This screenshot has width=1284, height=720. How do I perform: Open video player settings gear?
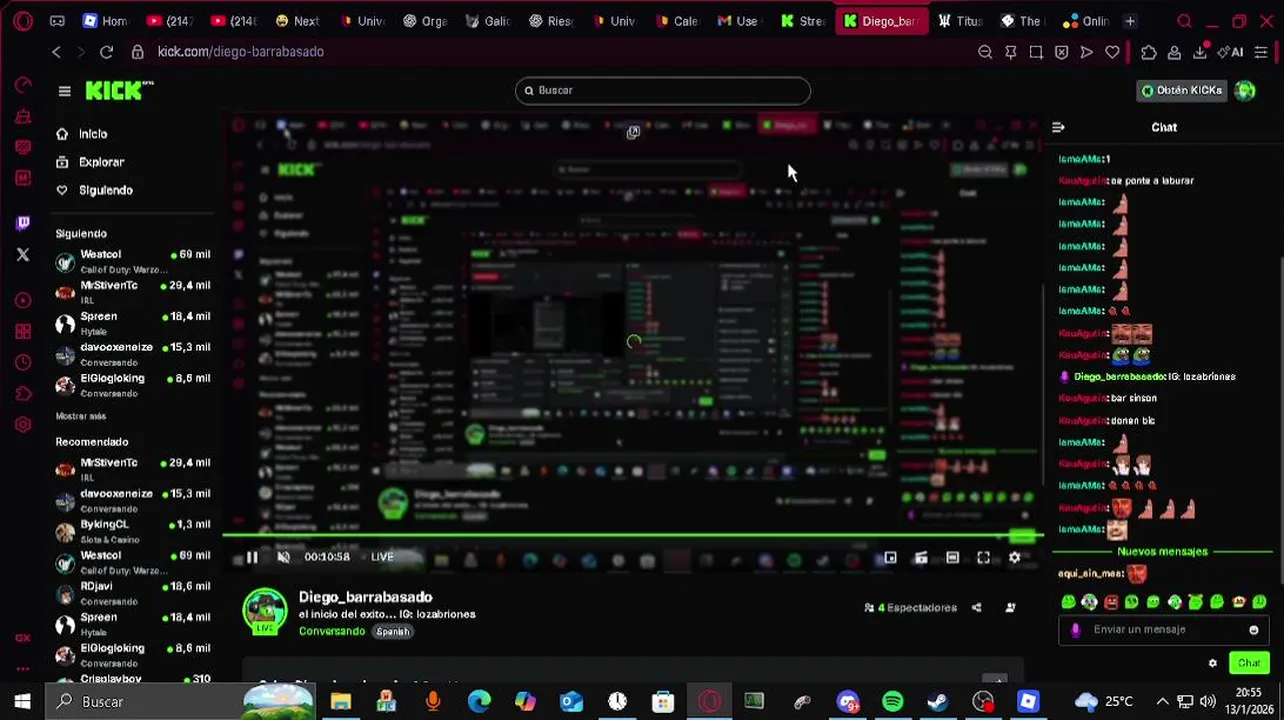(x=1015, y=558)
